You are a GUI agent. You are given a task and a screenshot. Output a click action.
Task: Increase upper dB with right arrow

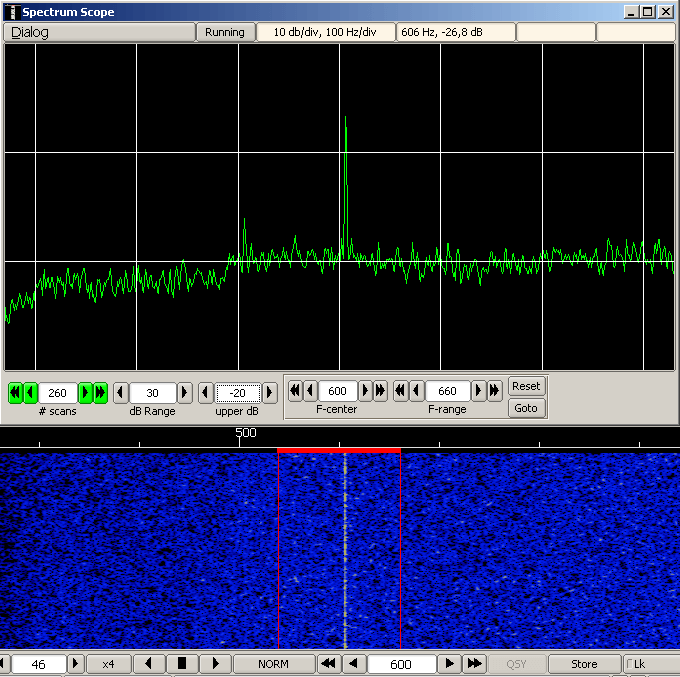(x=269, y=393)
